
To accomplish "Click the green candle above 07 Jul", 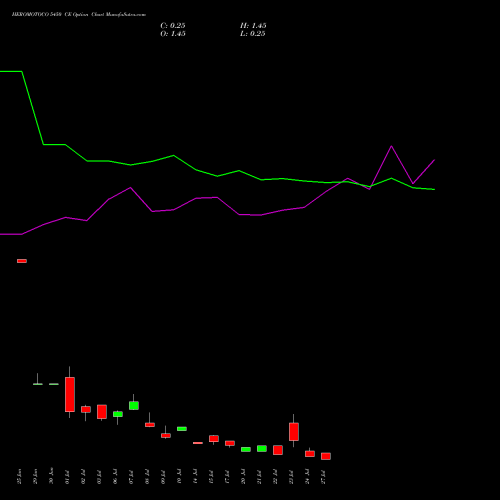I will pos(134,405).
